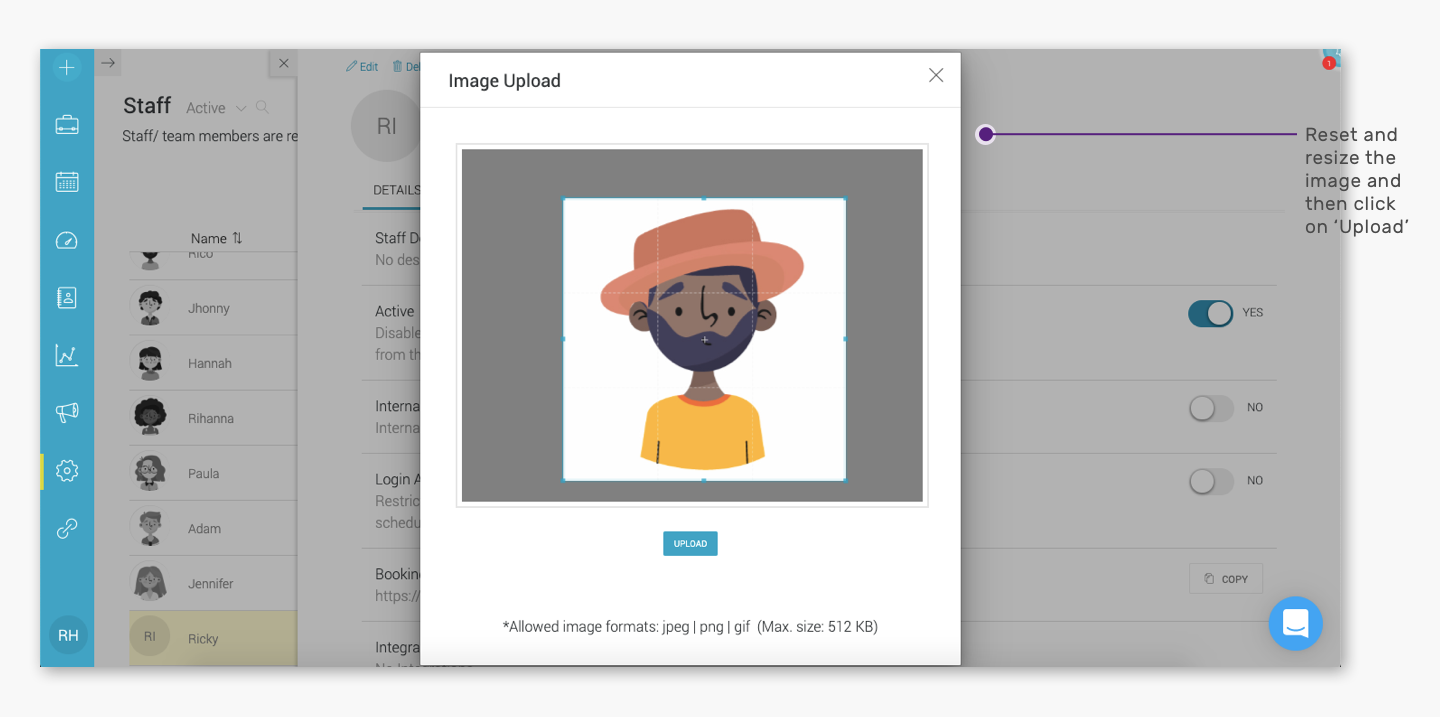This screenshot has width=1440, height=718.
Task: Click Hannah's avatar thumbnail
Action: (x=150, y=362)
